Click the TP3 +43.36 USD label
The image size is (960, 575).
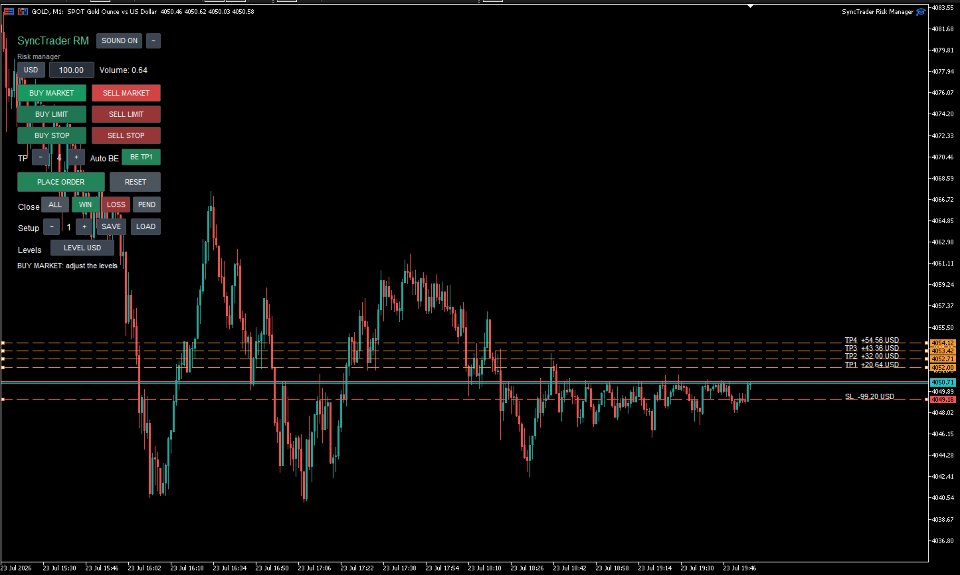click(x=872, y=348)
